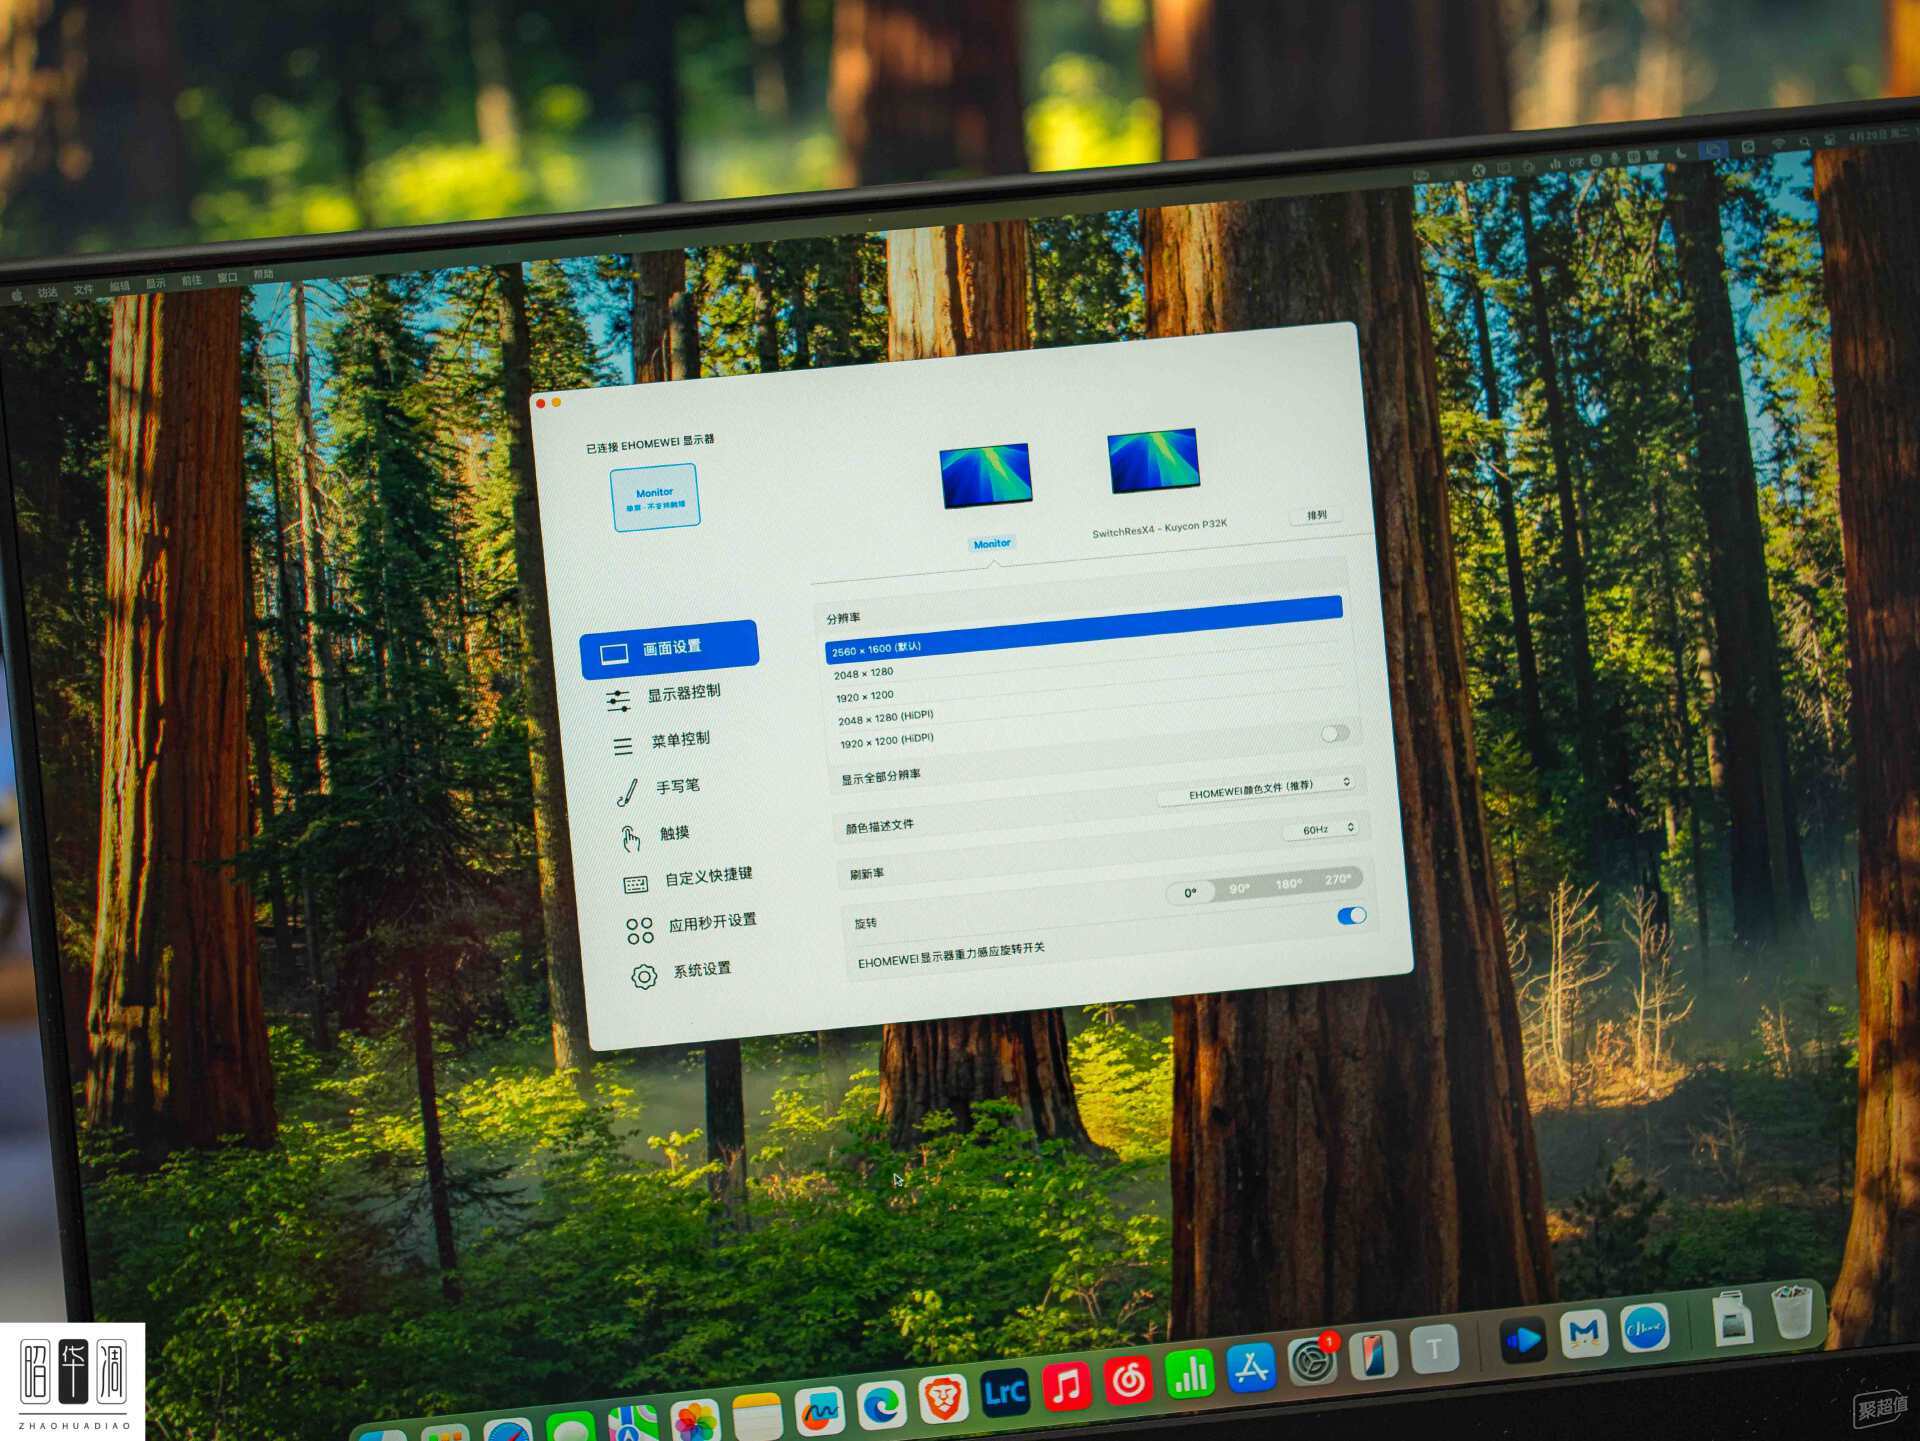Open the 访达 Finder menu

click(47, 292)
